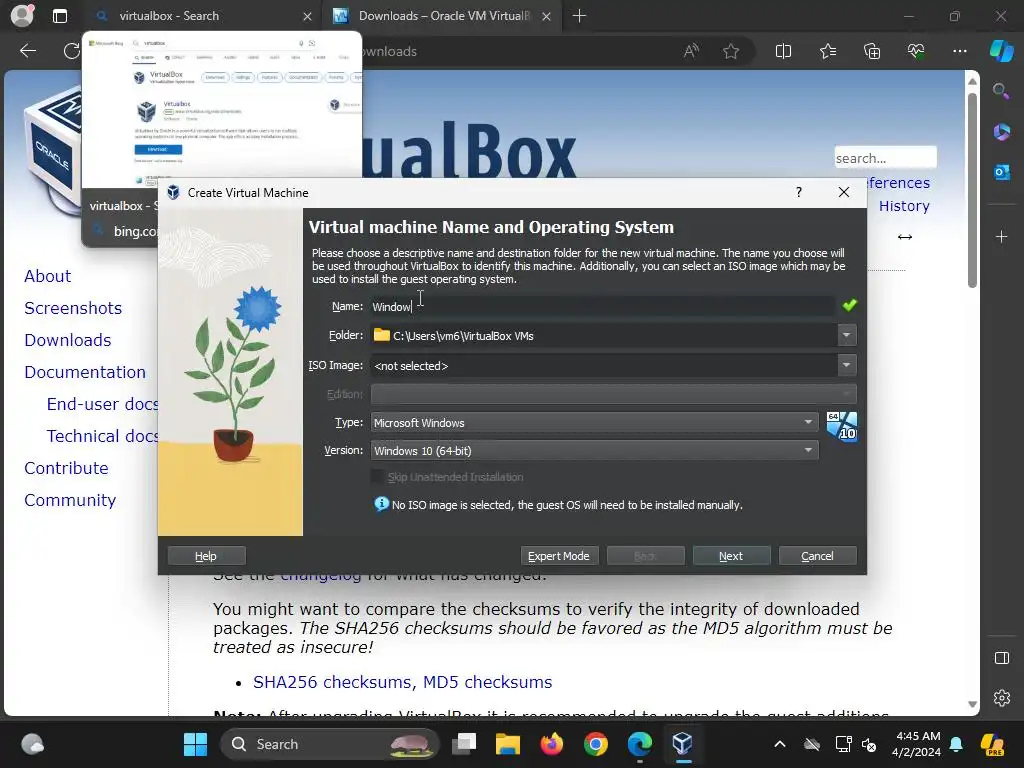Open Outlook icon in Edge sidebar
The height and width of the screenshot is (768, 1024).
point(1001,172)
